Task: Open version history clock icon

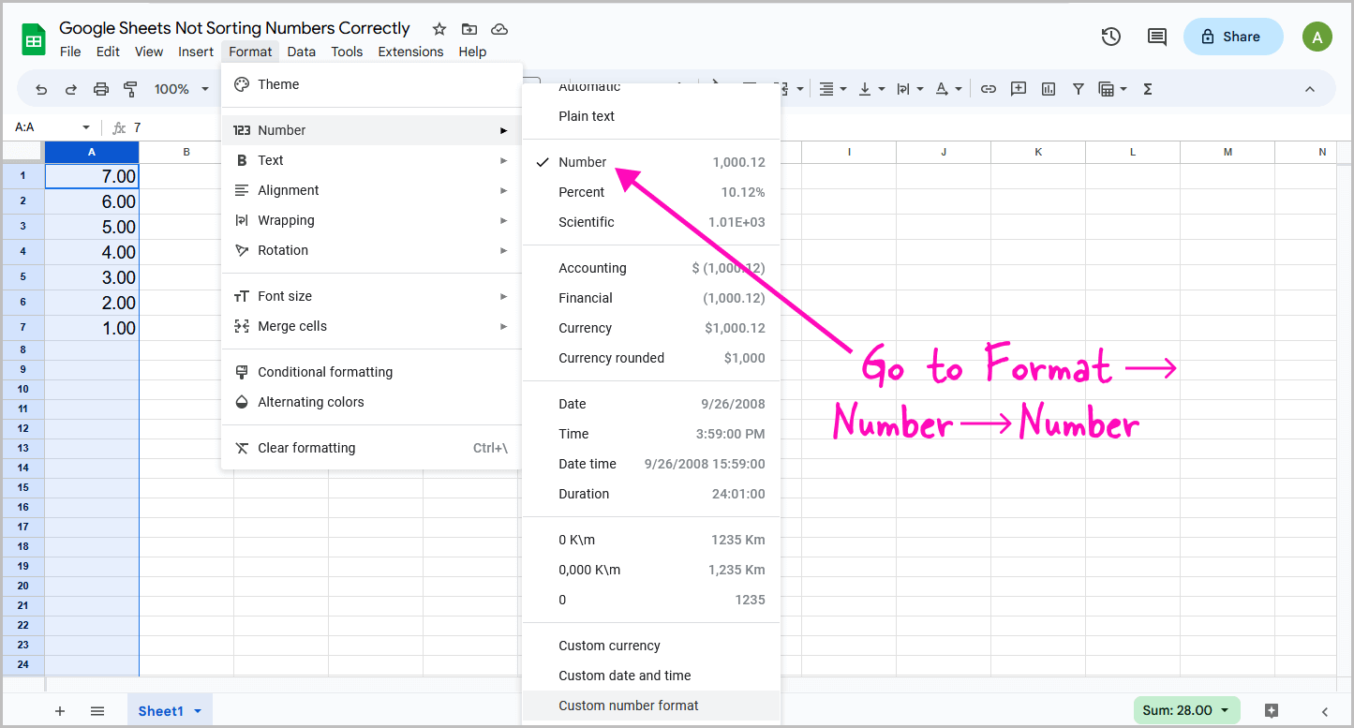Action: 1111,37
